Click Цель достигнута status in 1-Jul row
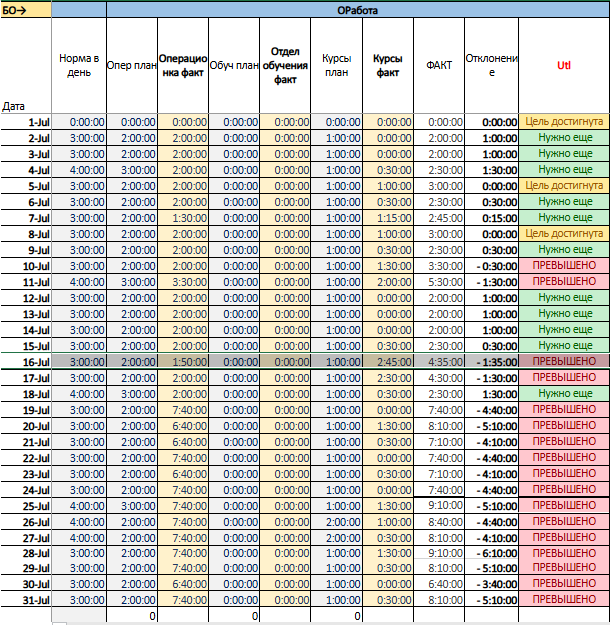610x625 pixels. pos(564,122)
